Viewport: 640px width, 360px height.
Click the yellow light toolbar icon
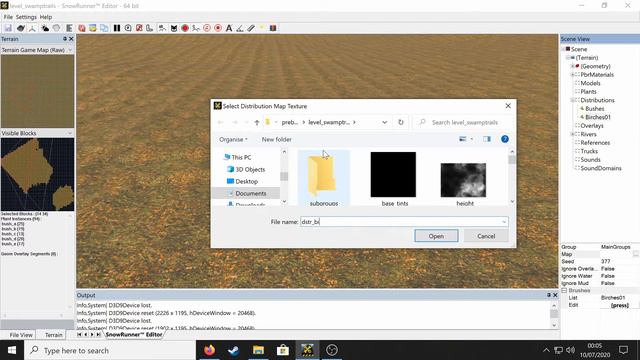(x=262, y=28)
